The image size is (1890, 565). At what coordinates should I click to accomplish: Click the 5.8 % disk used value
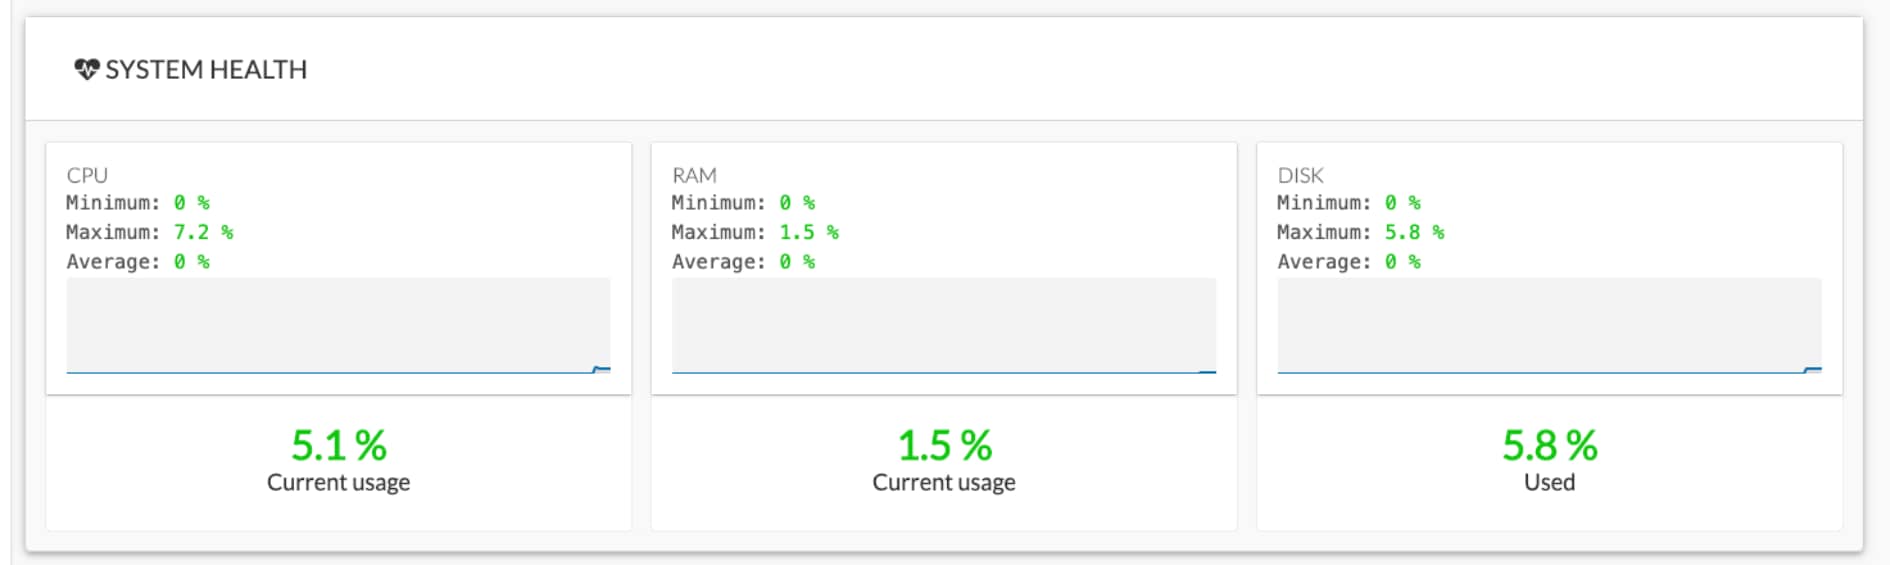(1549, 445)
